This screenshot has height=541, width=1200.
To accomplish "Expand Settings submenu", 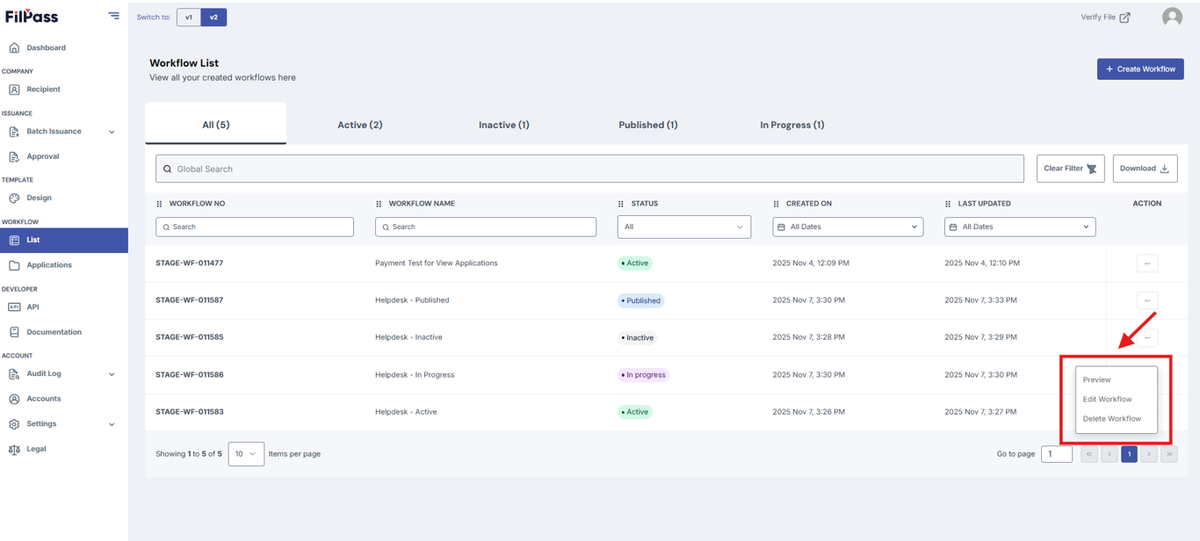I will point(111,424).
